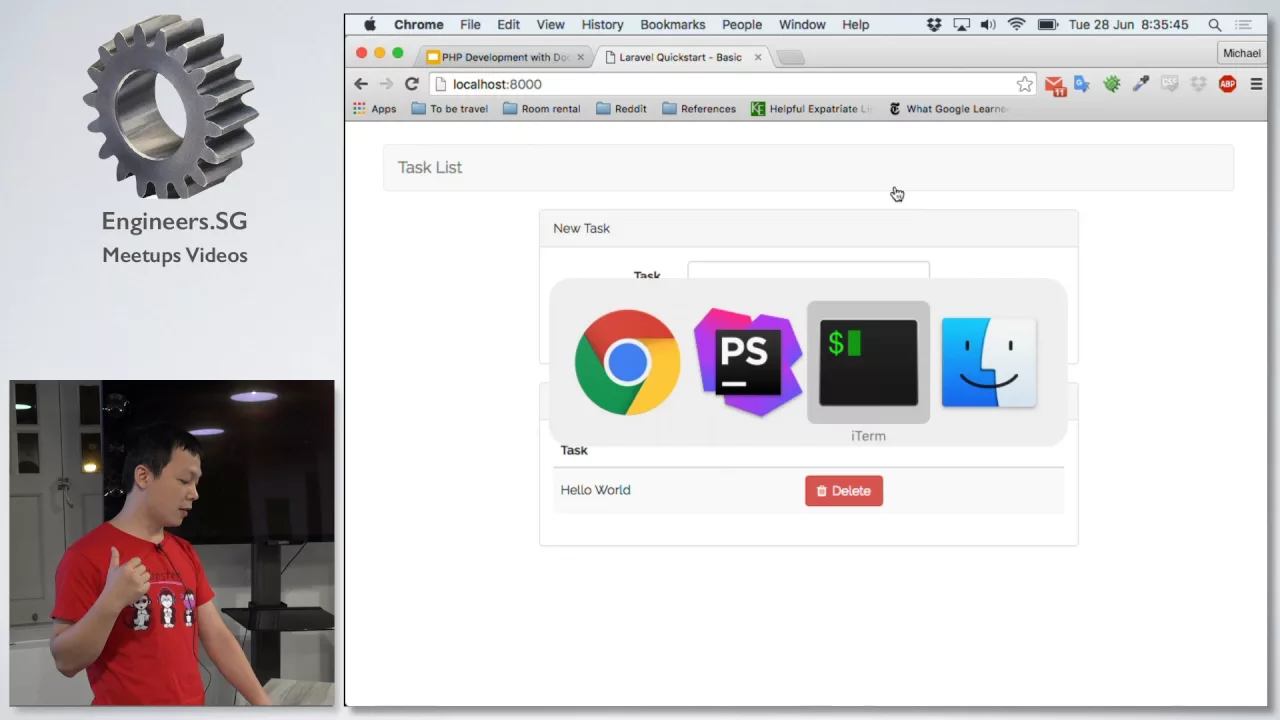This screenshot has height=720, width=1280.
Task: Open the Google Translate extension
Action: [1082, 84]
